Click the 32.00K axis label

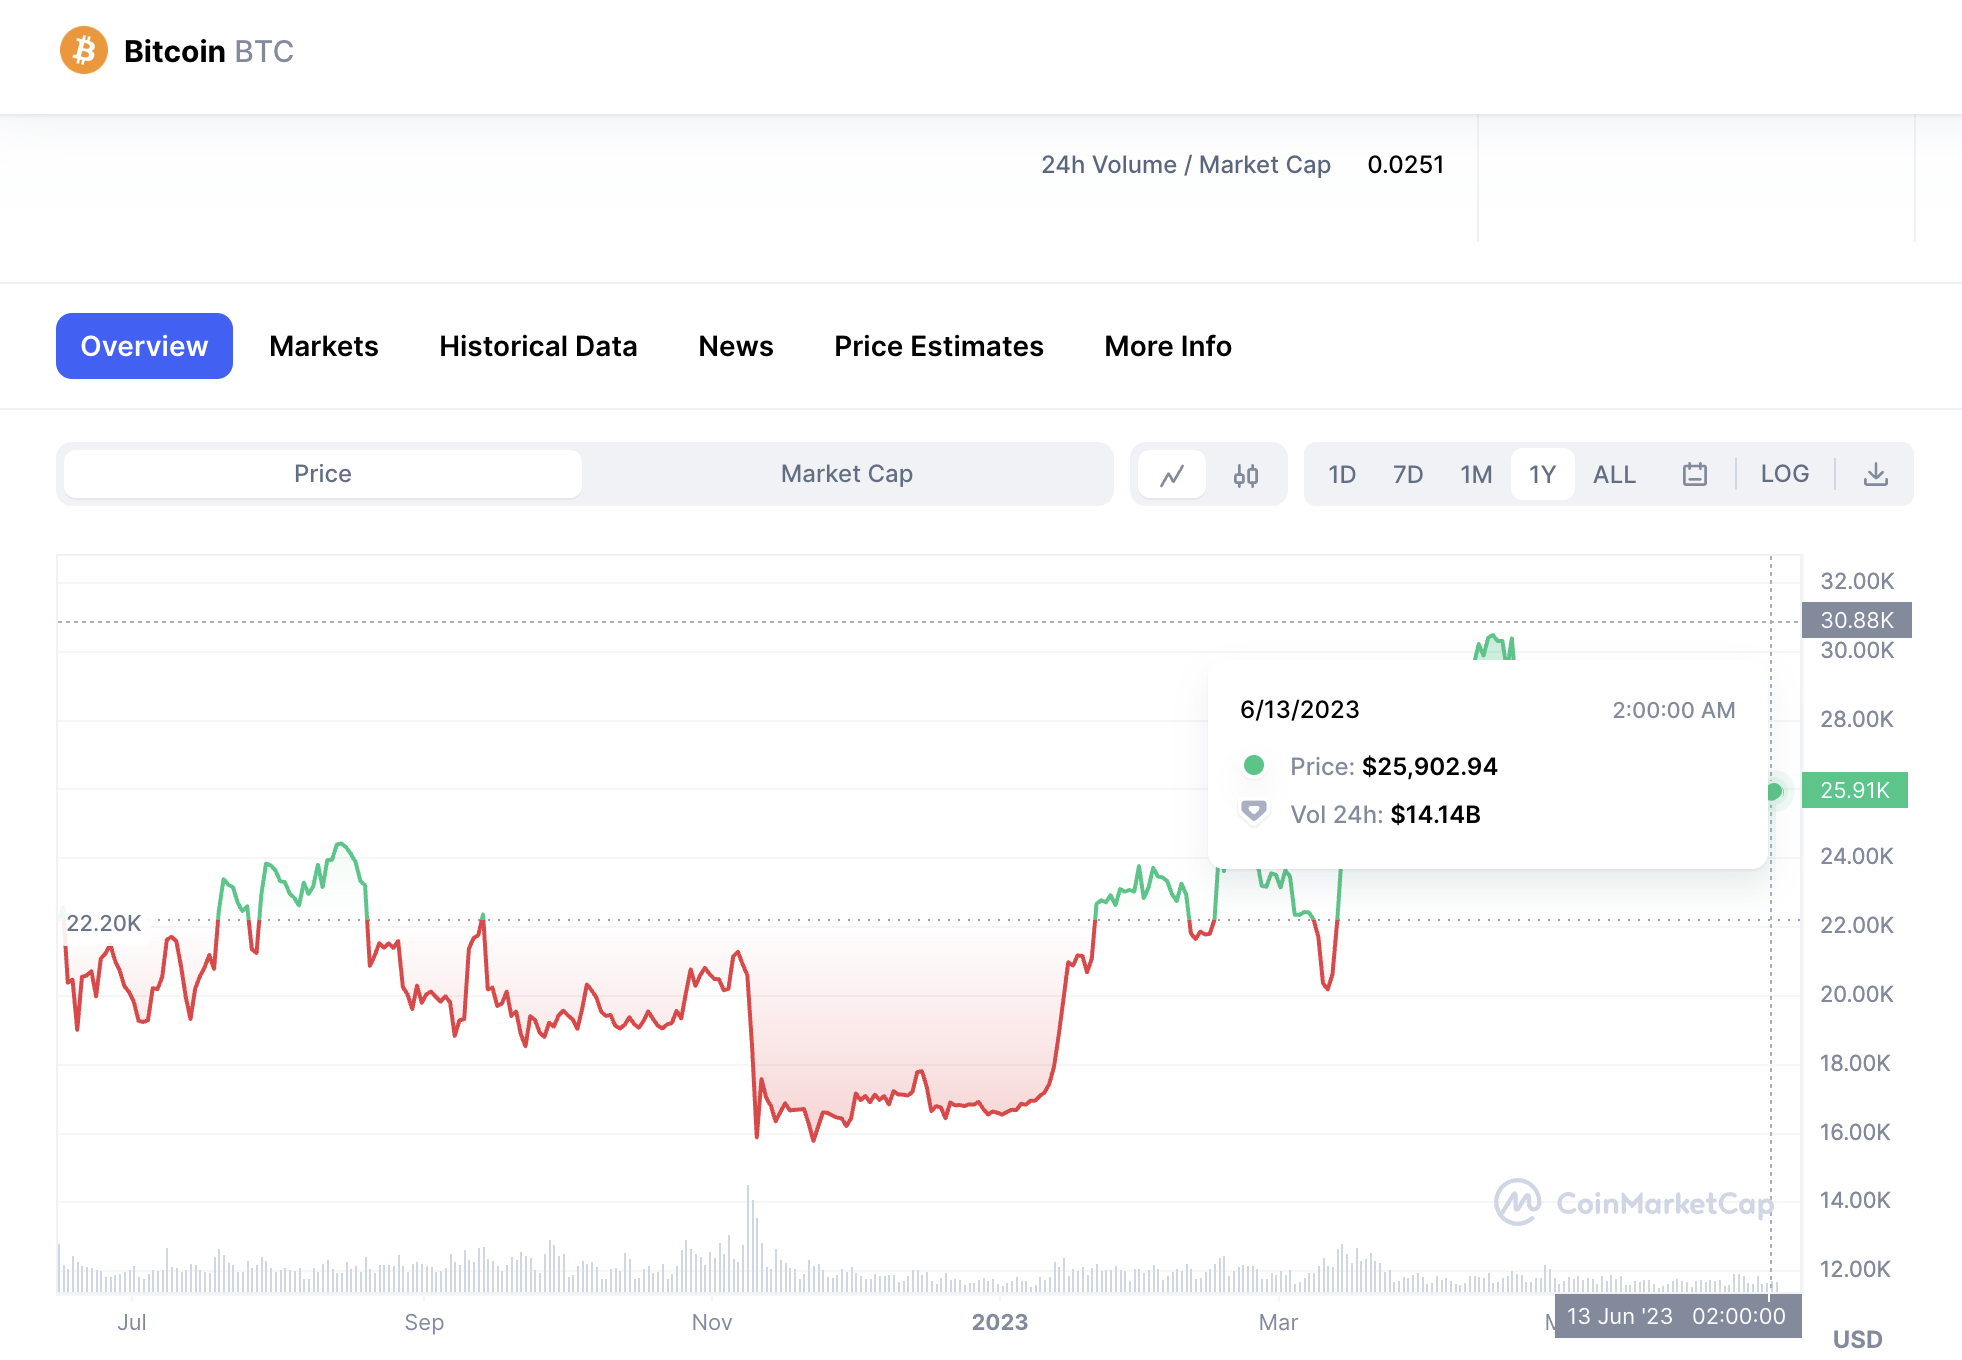coord(1857,581)
